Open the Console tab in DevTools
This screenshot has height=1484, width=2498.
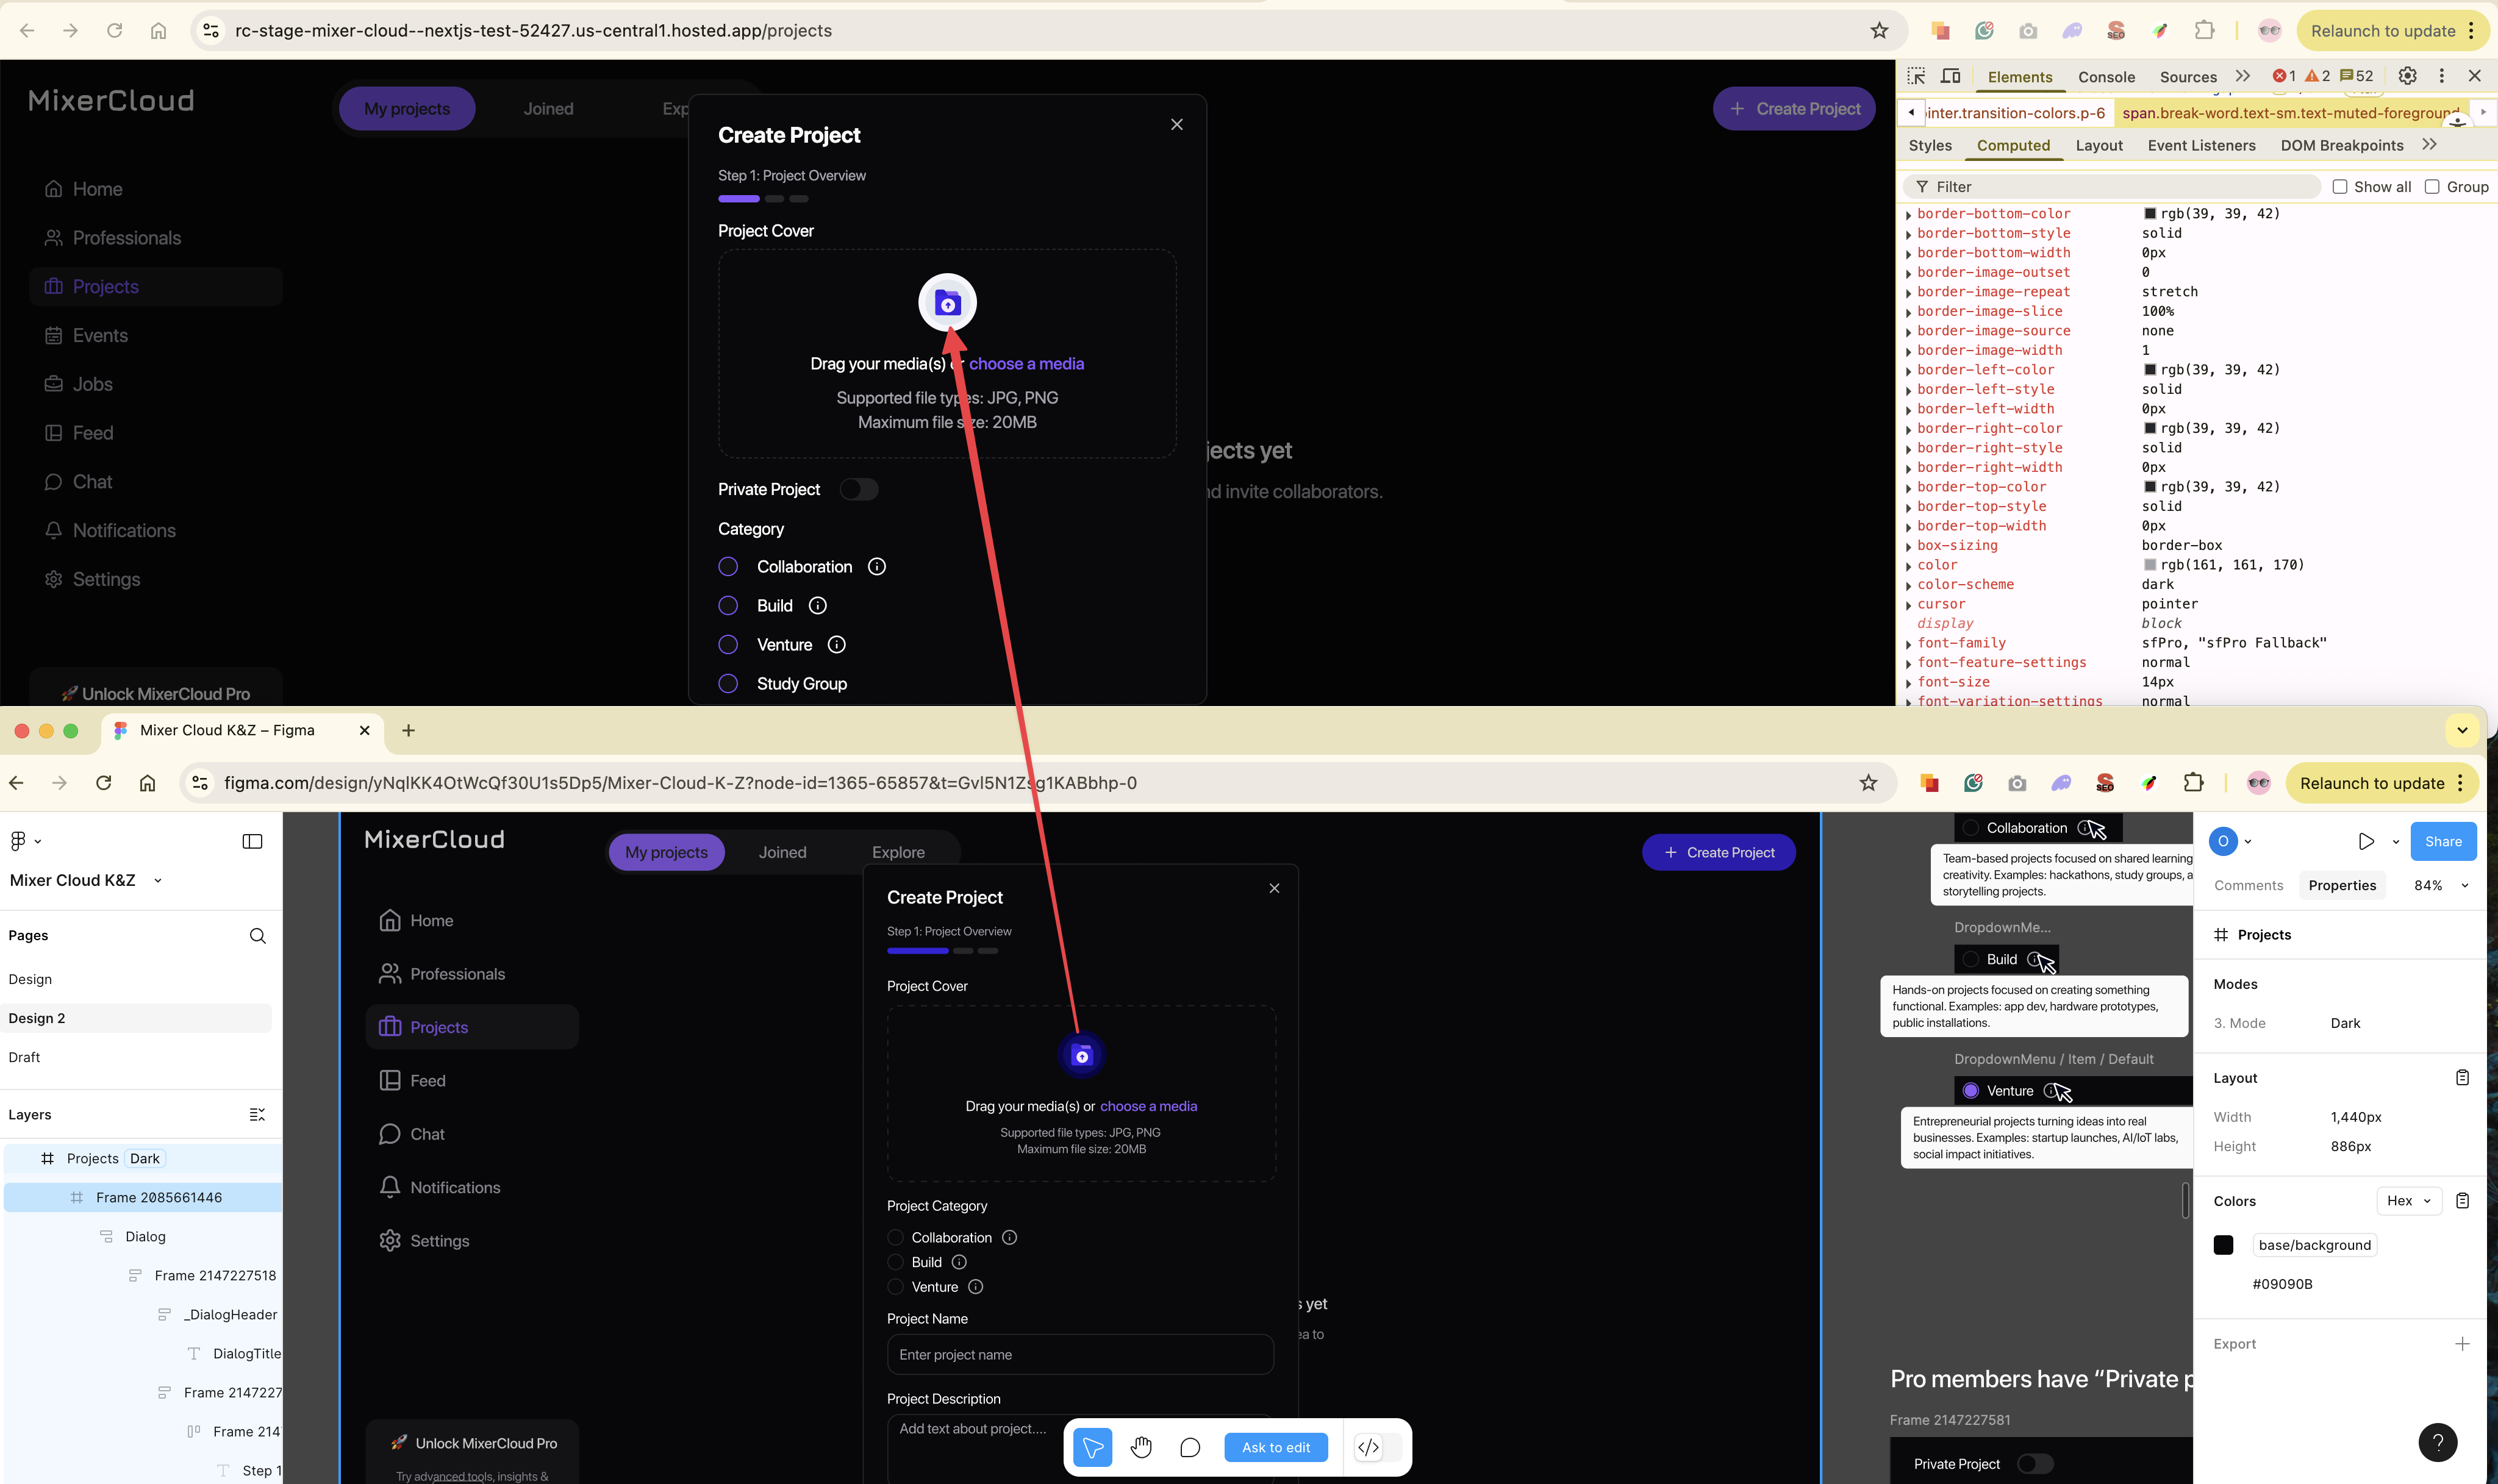click(2106, 77)
